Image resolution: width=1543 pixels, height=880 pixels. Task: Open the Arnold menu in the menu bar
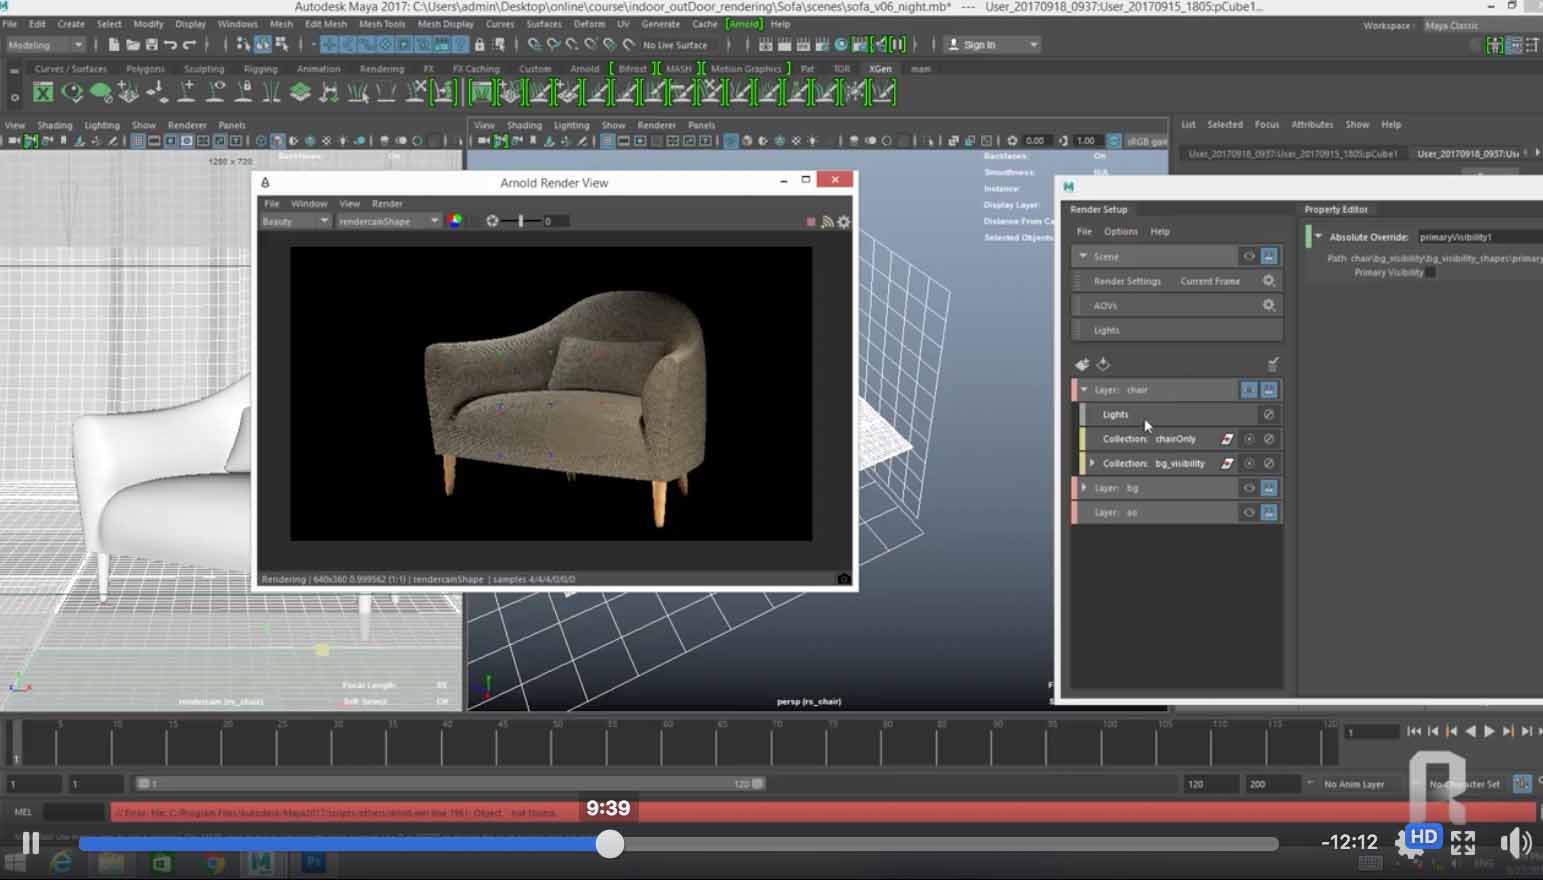coord(743,24)
